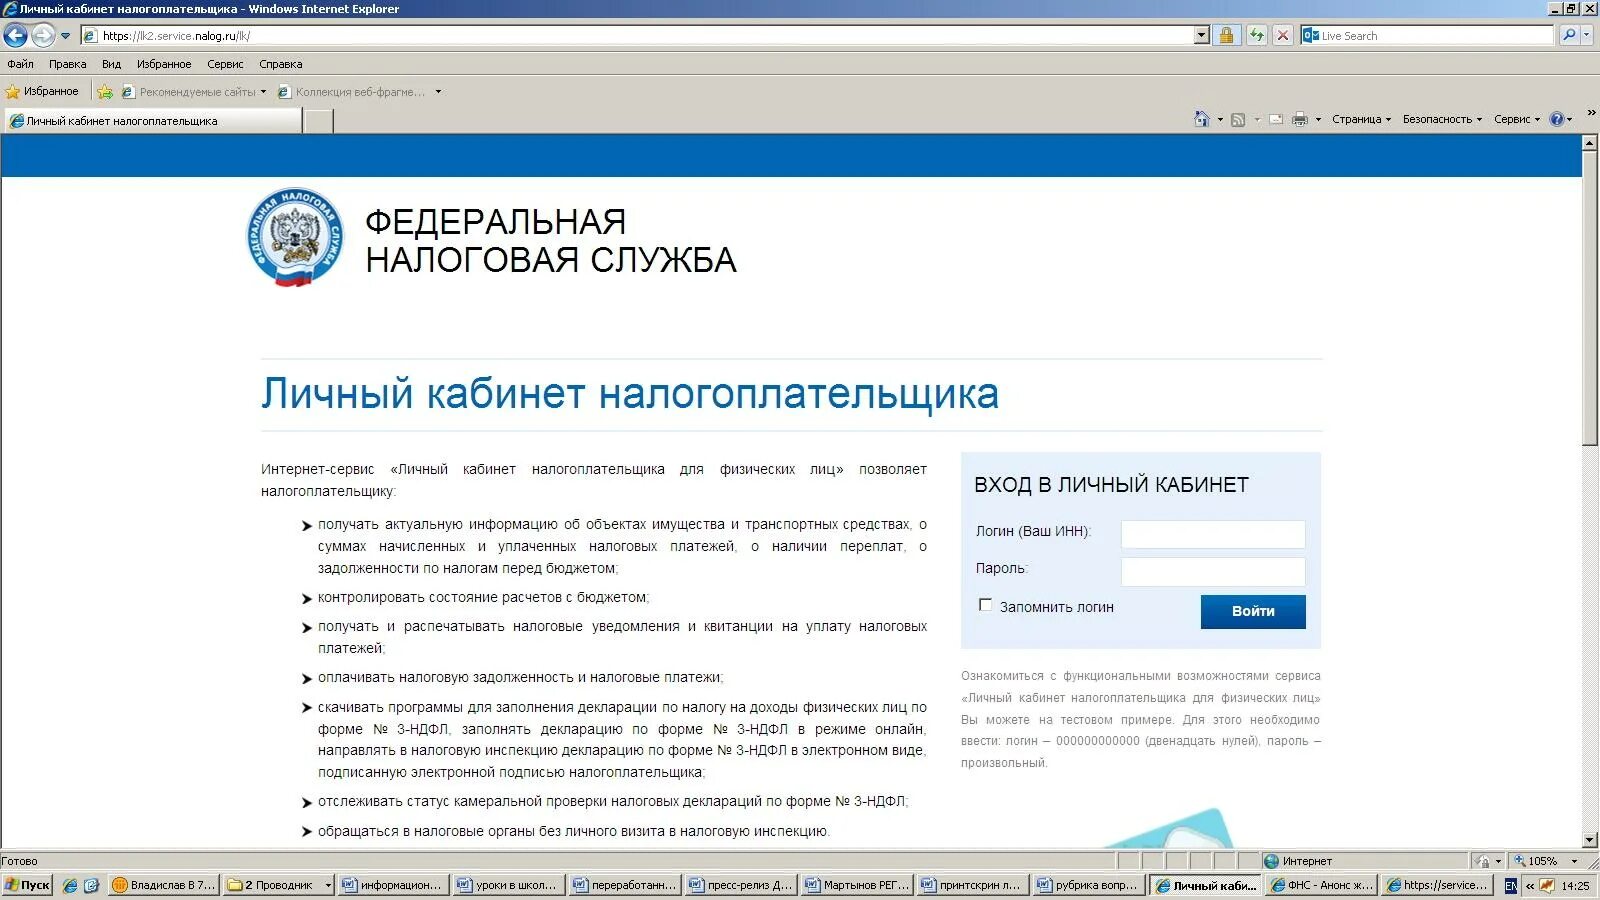
Task: Stop page loading with the red X icon
Action: coord(1282,35)
